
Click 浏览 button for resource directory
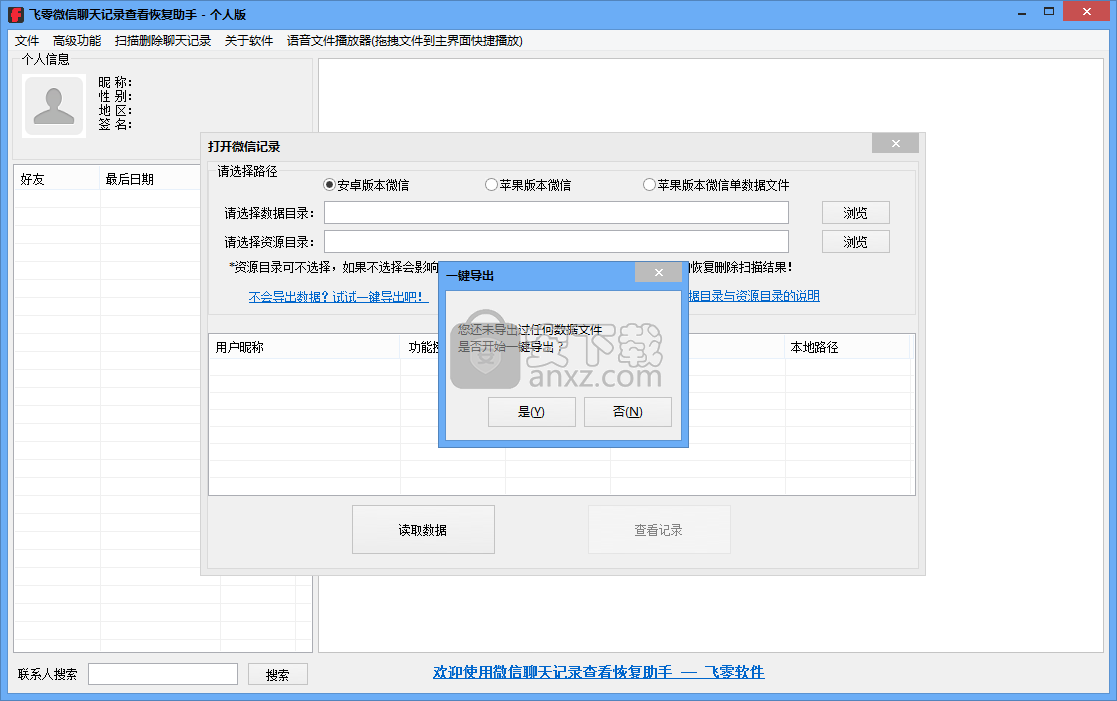point(856,242)
